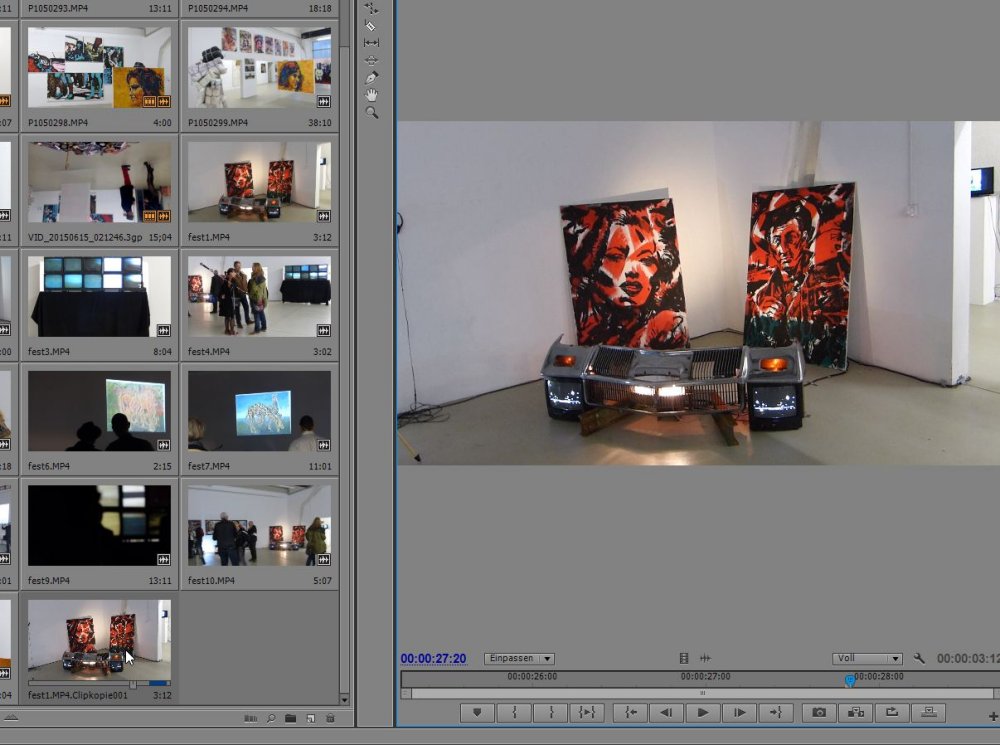Click the duration '38:10' of P1050299.MP4
The image size is (1000, 745).
tap(320, 122)
